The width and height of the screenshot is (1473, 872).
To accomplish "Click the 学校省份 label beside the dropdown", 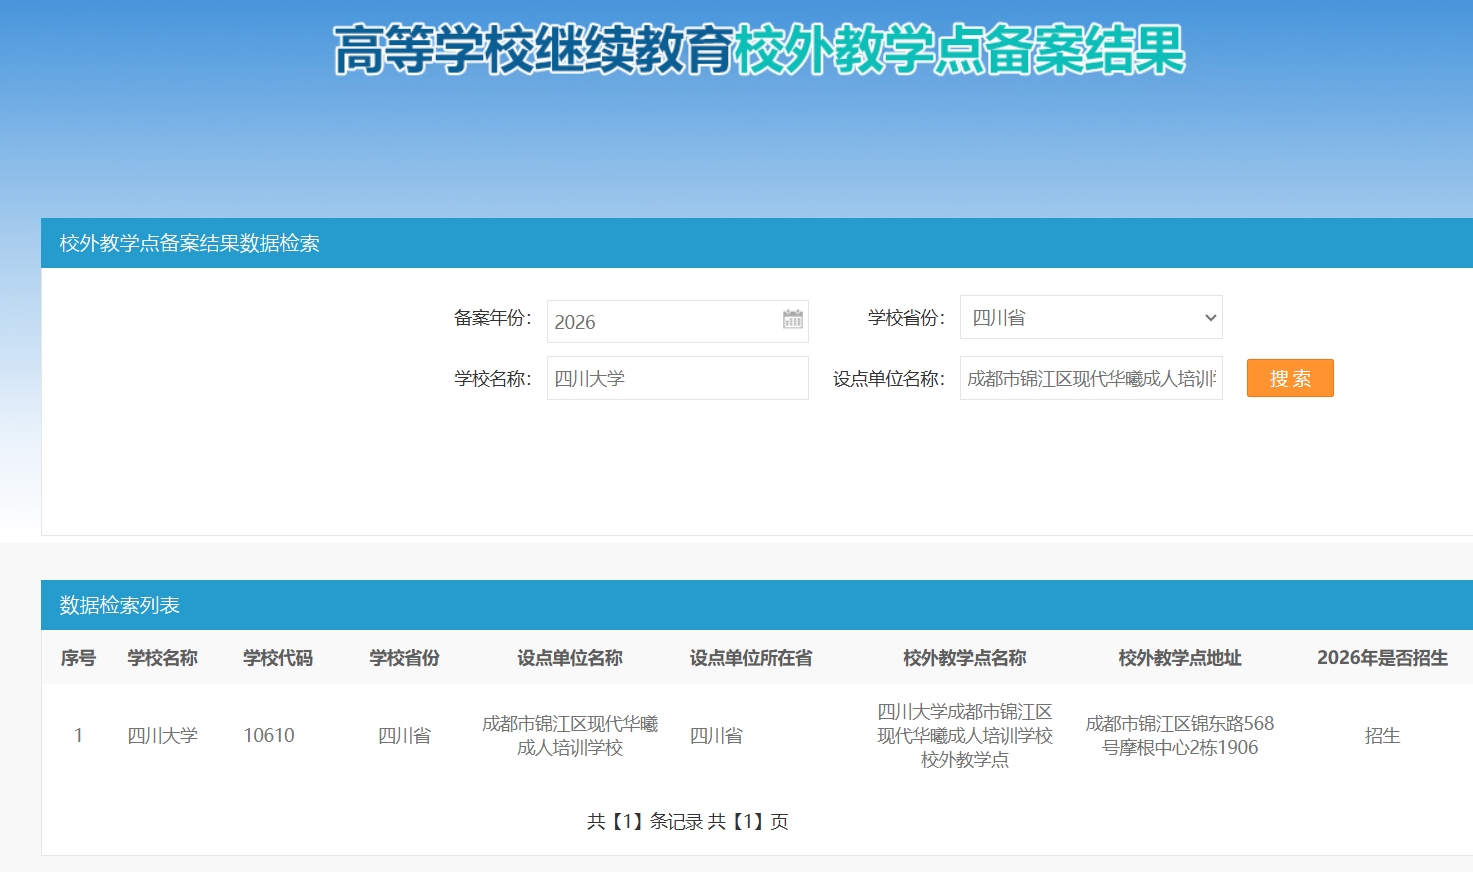I will coord(906,318).
